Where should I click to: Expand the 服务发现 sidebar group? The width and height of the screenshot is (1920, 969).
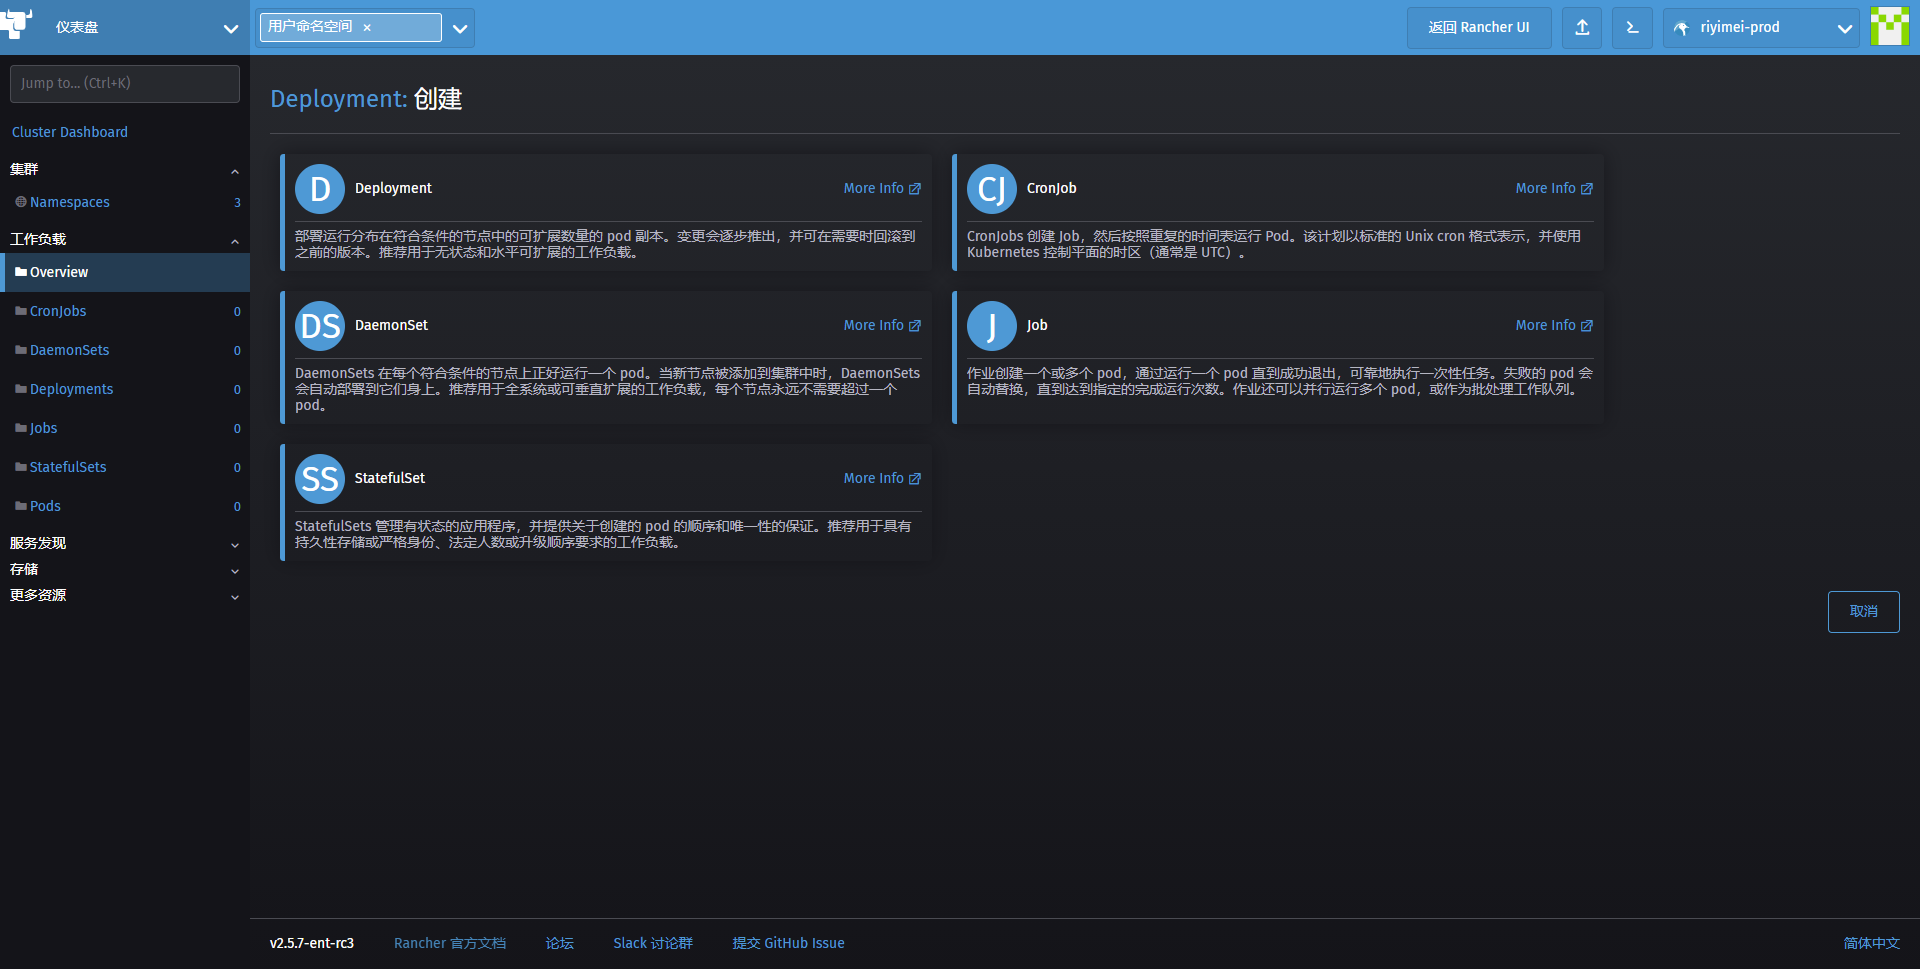tap(235, 545)
